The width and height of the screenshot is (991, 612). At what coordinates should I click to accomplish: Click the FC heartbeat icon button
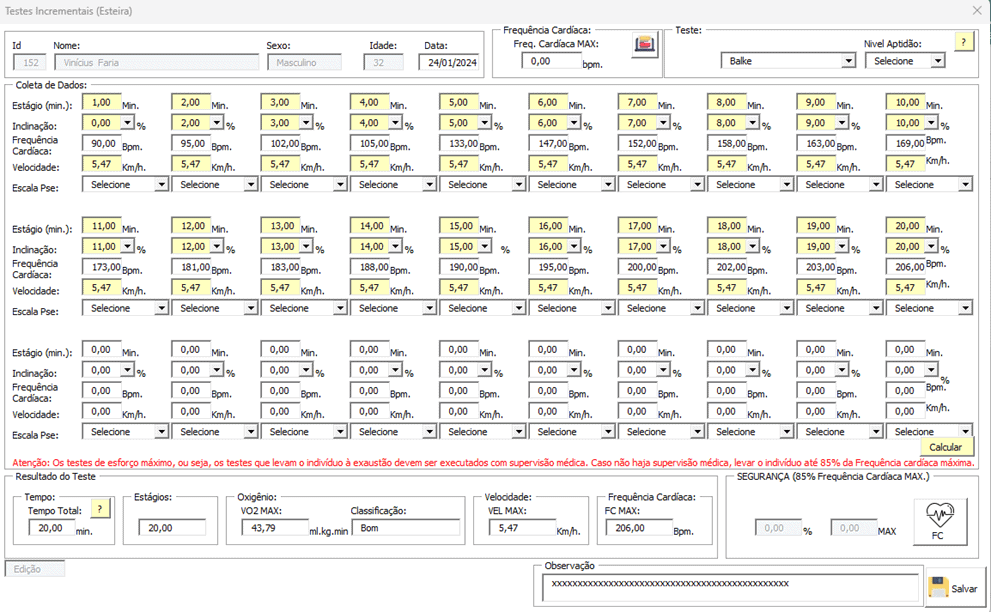[940, 521]
